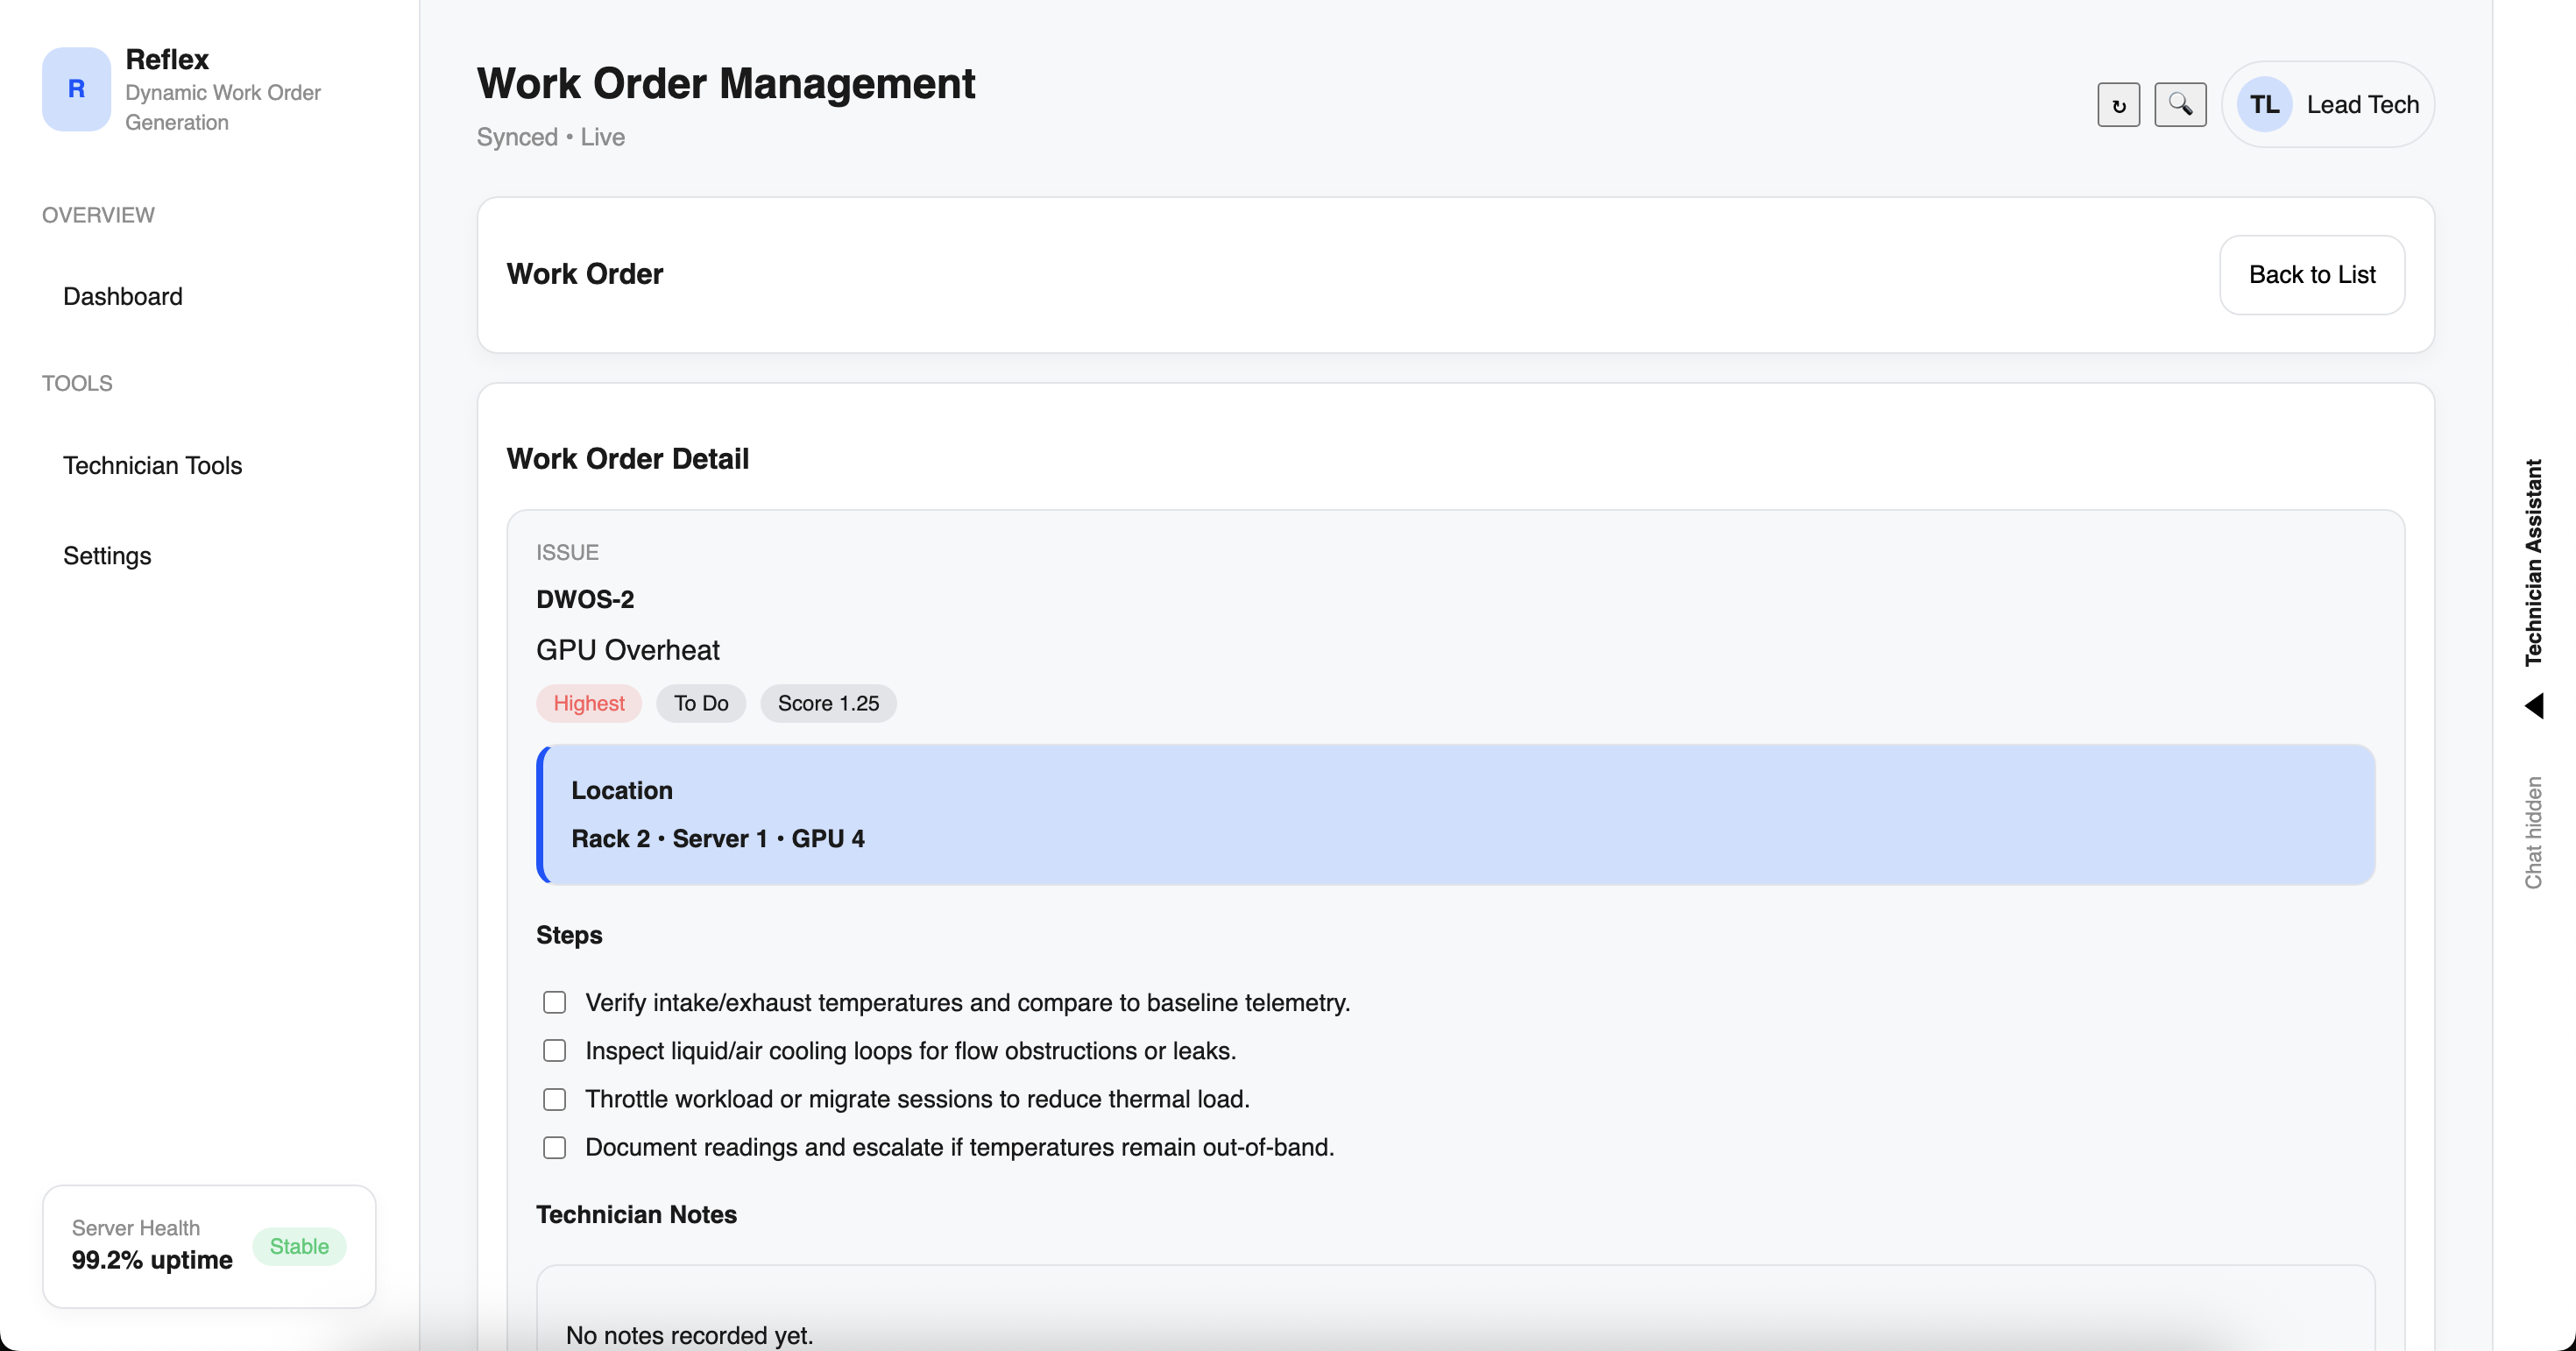Expand Technician Assistant panel via triangle arrow
The width and height of the screenshot is (2576, 1351).
click(2533, 706)
